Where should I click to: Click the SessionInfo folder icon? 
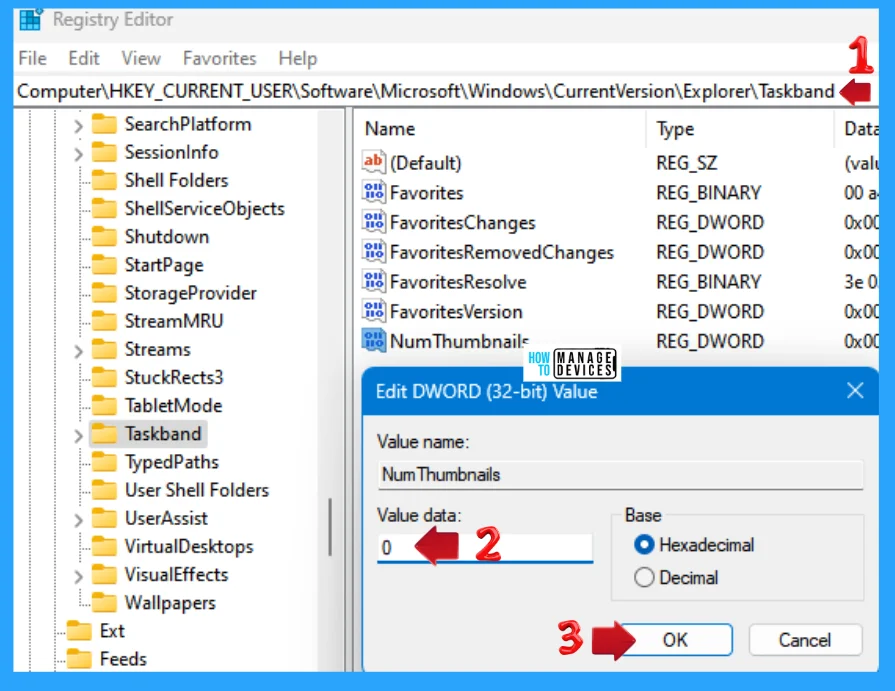104,152
